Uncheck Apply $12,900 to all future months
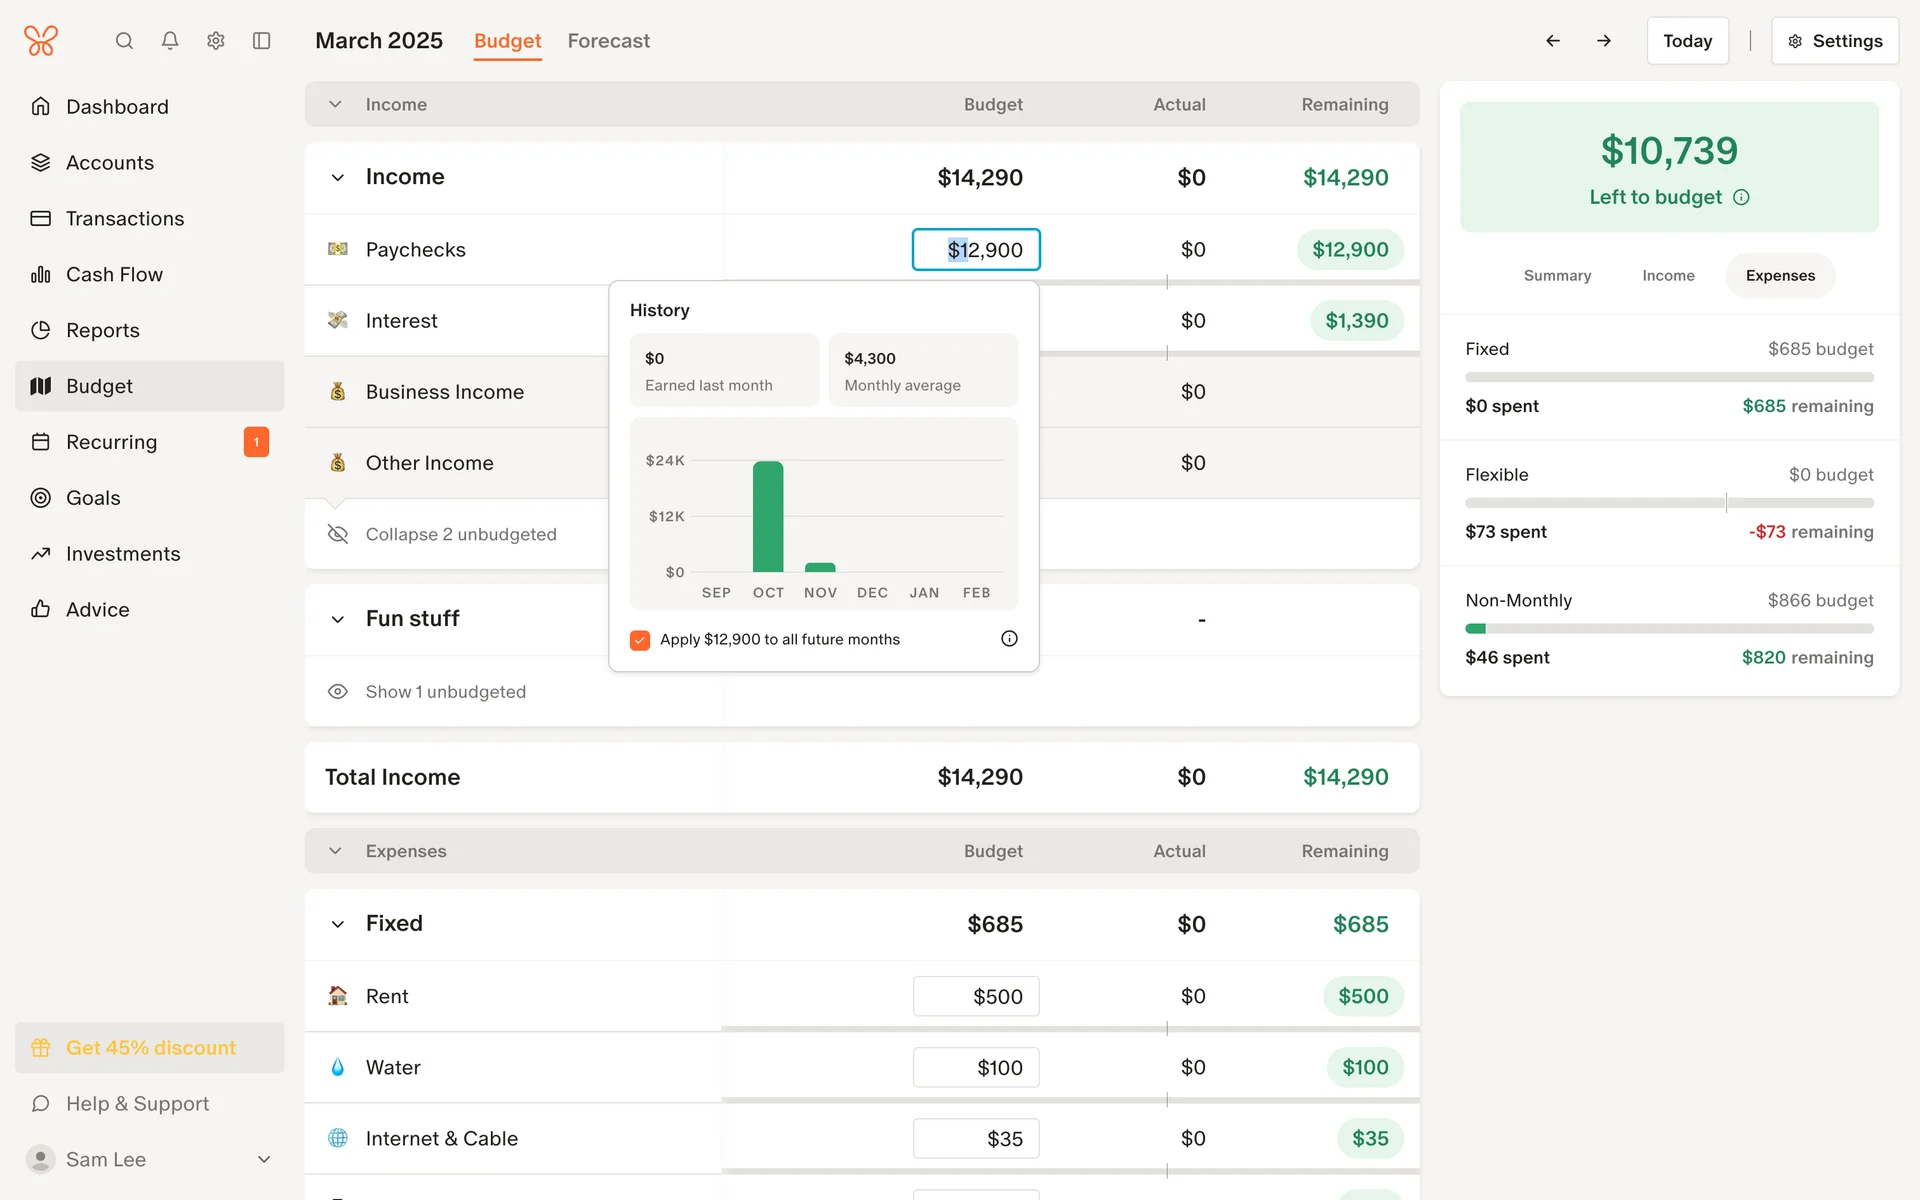1920x1200 pixels. point(640,640)
